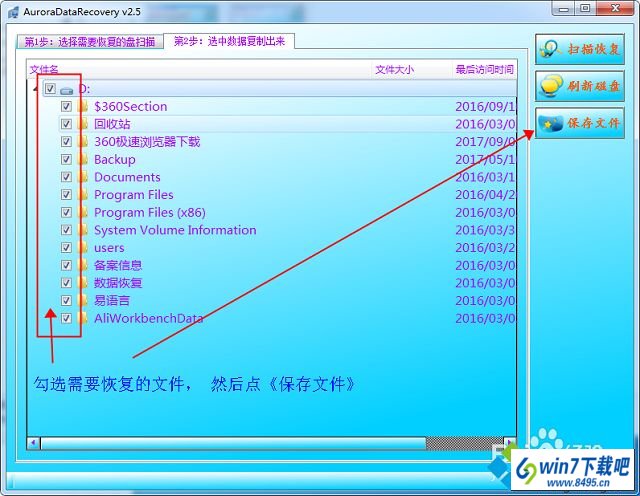Click the Documents folder icon

click(x=83, y=177)
